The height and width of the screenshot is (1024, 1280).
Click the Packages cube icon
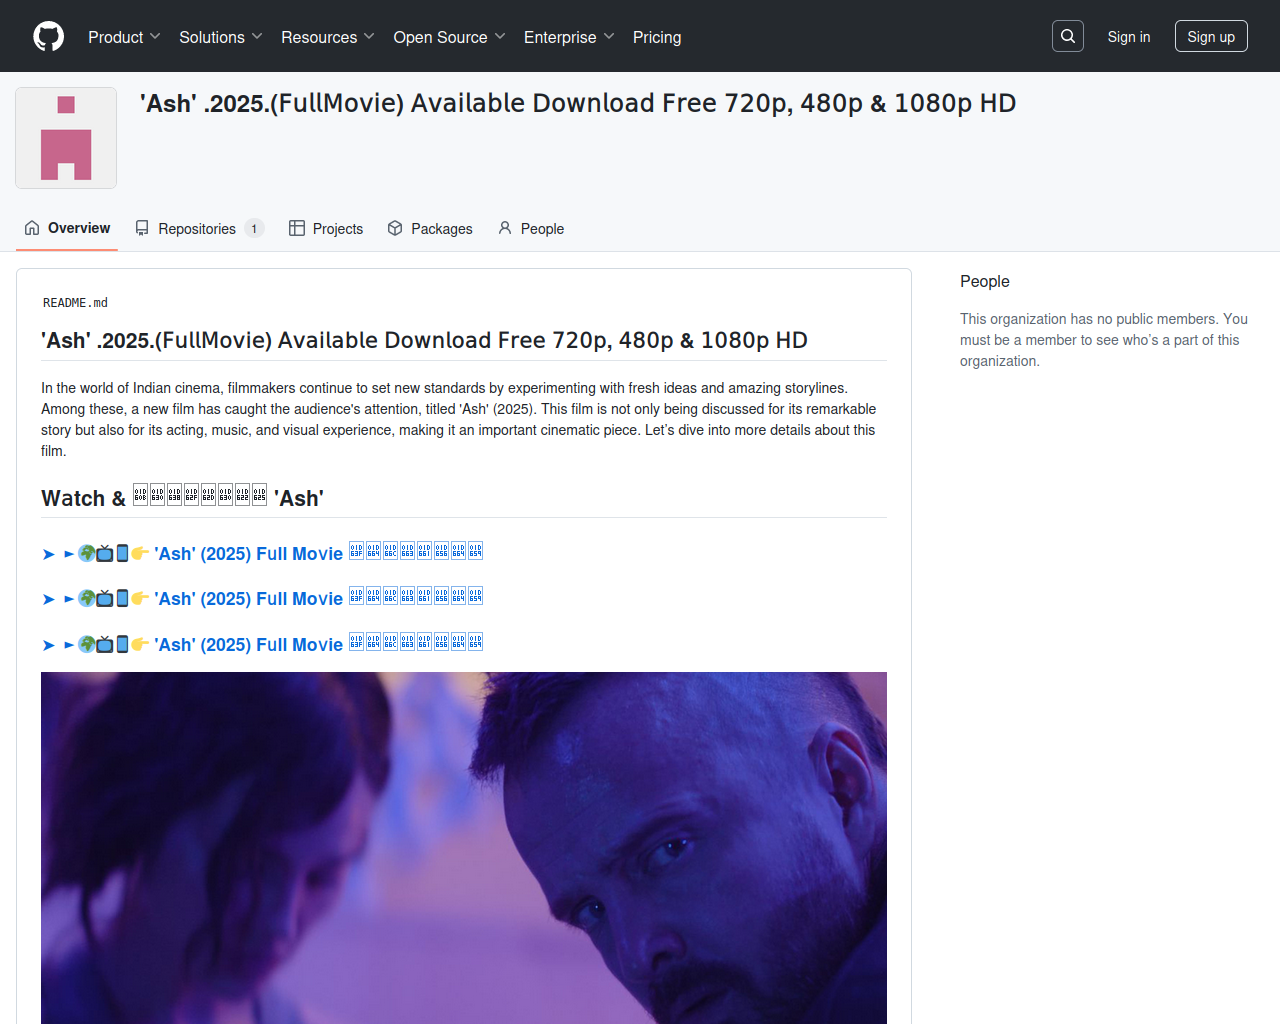coord(395,228)
